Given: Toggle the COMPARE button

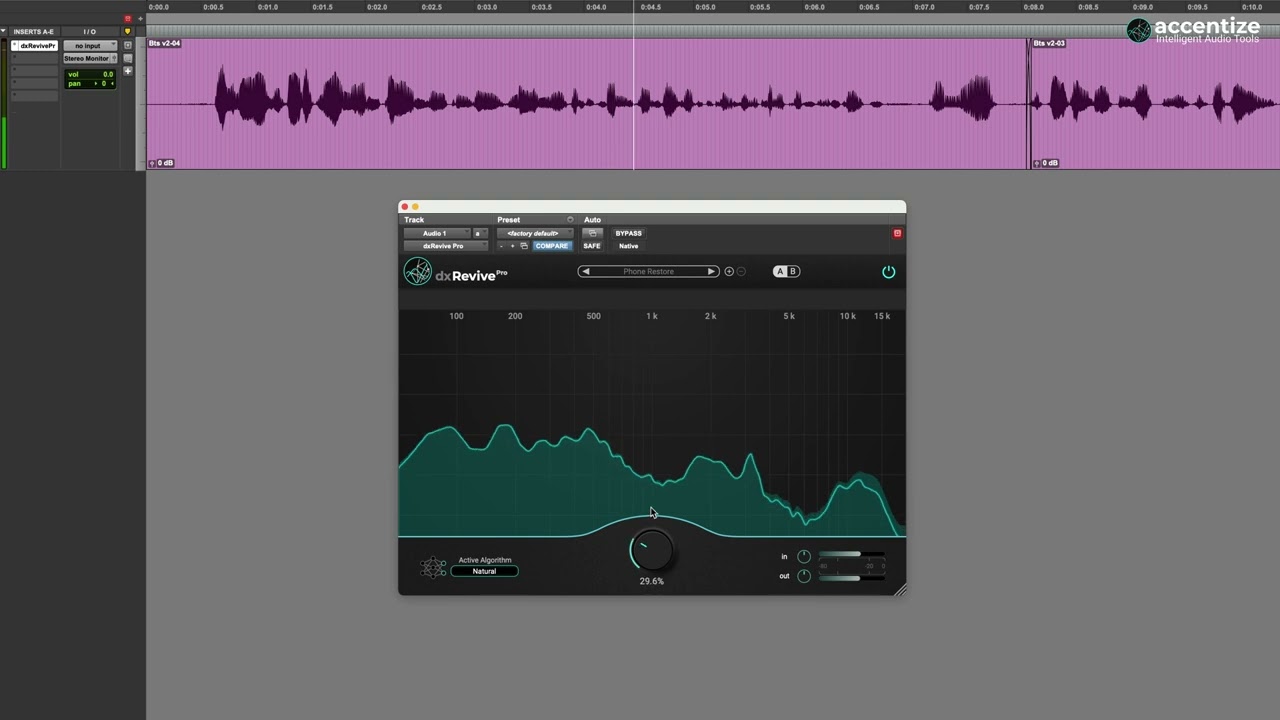Looking at the screenshot, I should click(x=551, y=246).
